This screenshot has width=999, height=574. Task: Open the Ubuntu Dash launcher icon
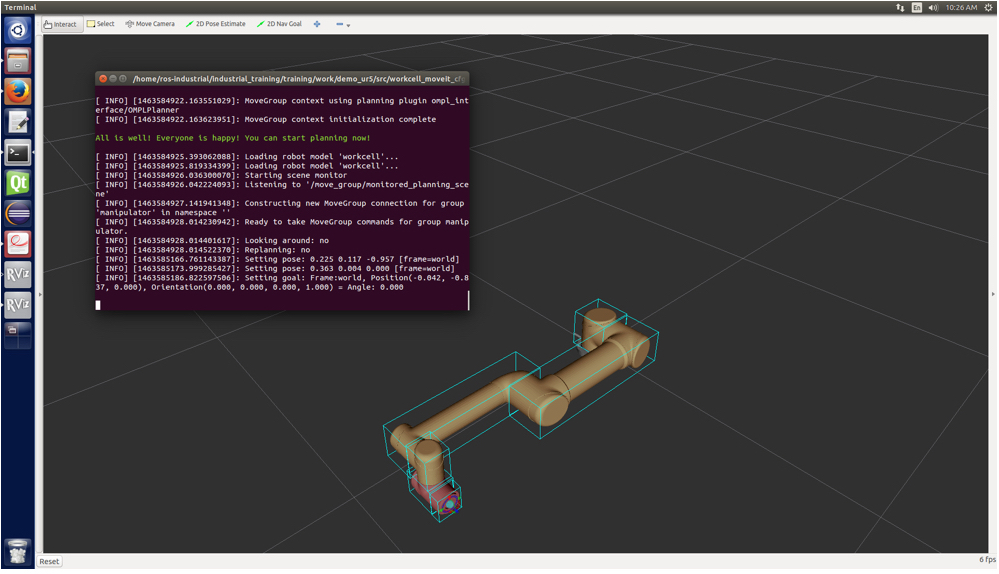(18, 30)
